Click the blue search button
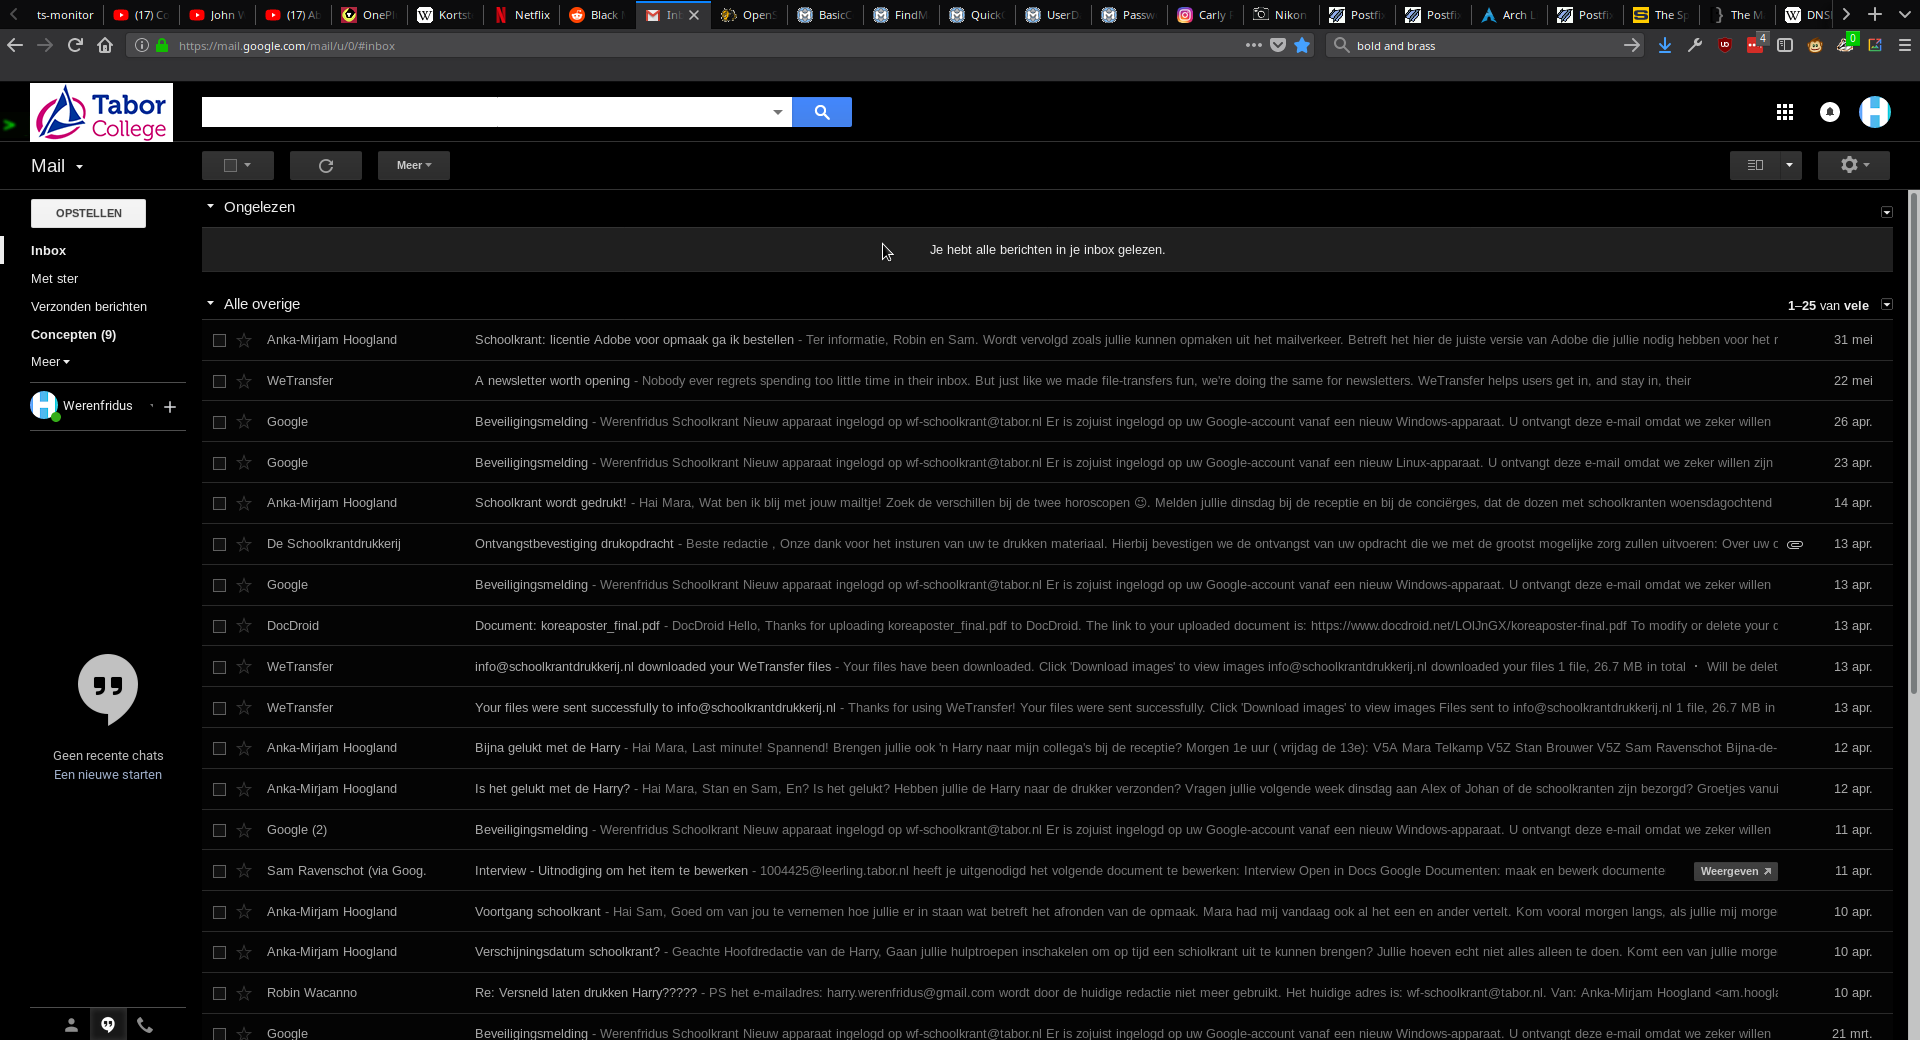 pyautogui.click(x=821, y=112)
